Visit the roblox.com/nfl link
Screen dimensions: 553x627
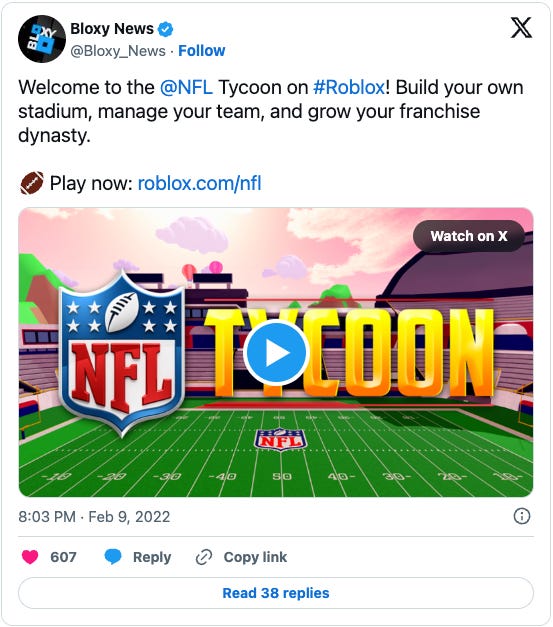(x=200, y=184)
